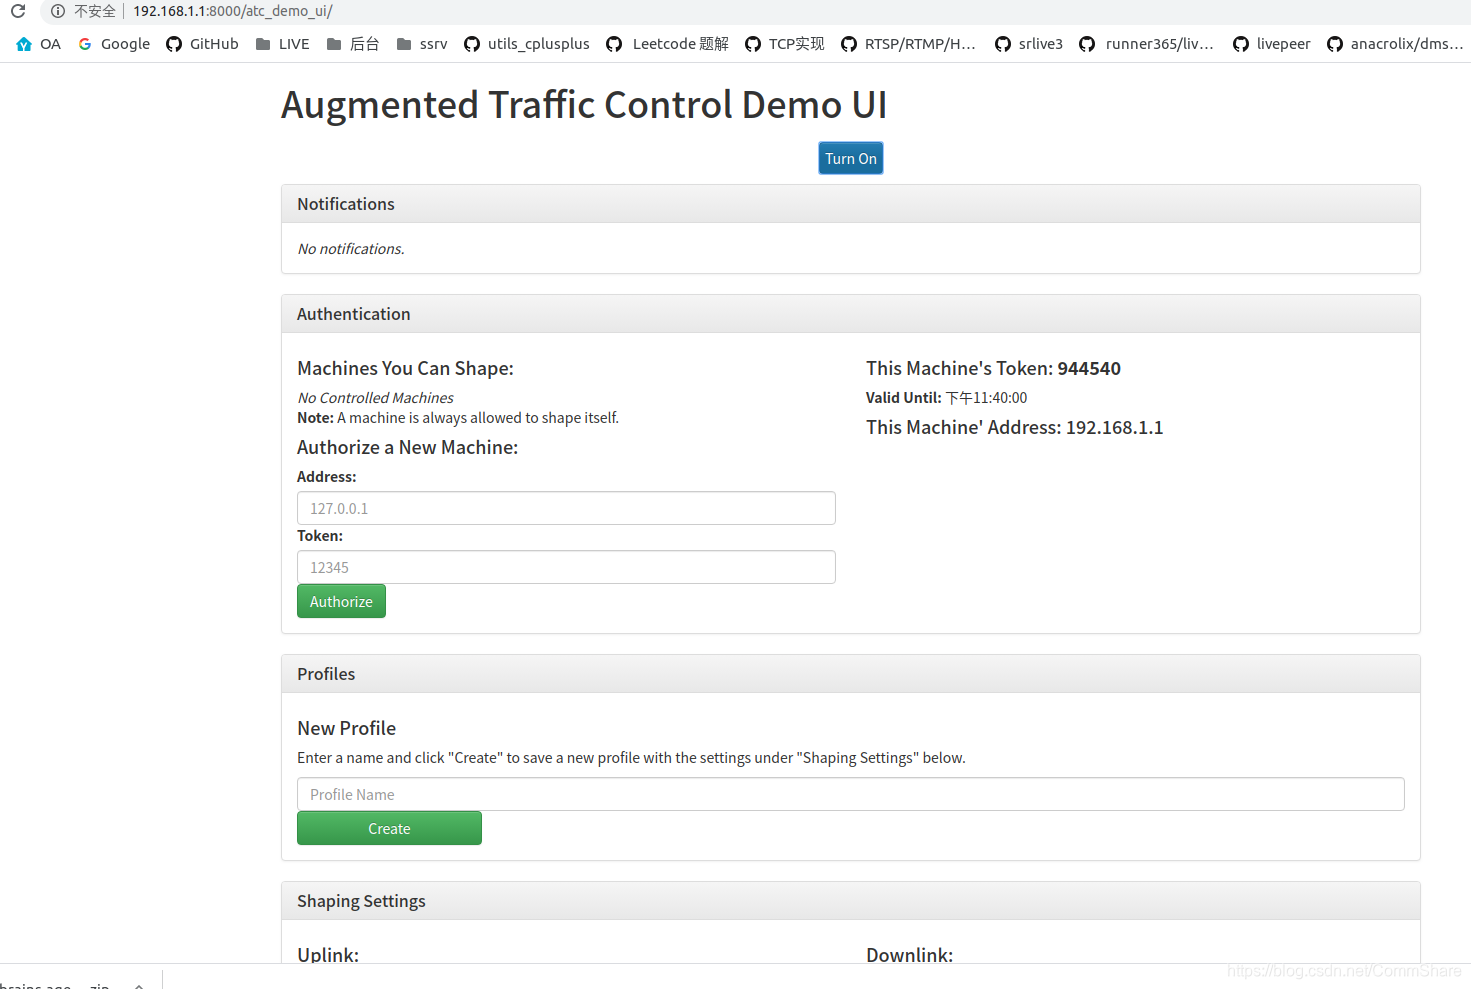Screen dimensions: 1471x989
Task: Click the 不安全 security label
Action: (x=95, y=11)
